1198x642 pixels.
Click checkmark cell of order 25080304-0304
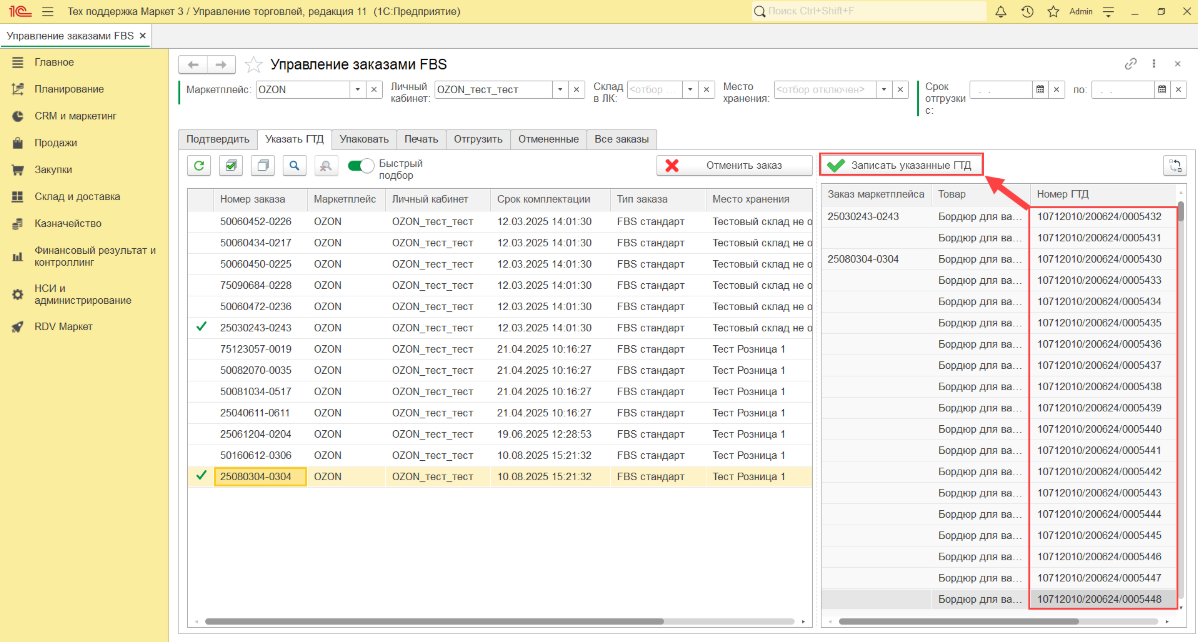(201, 476)
